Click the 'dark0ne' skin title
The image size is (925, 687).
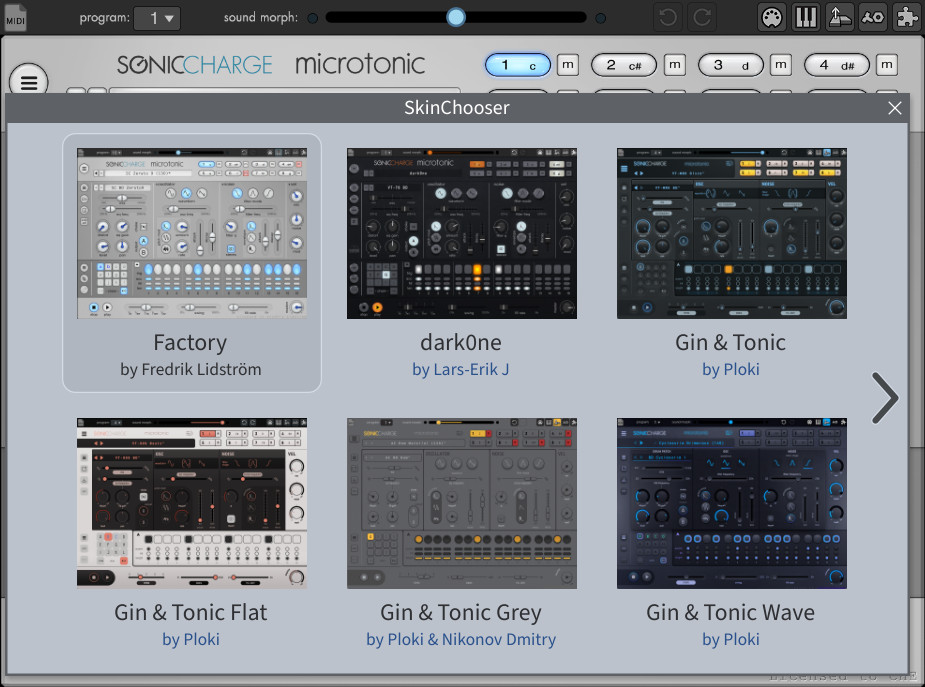tap(461, 343)
